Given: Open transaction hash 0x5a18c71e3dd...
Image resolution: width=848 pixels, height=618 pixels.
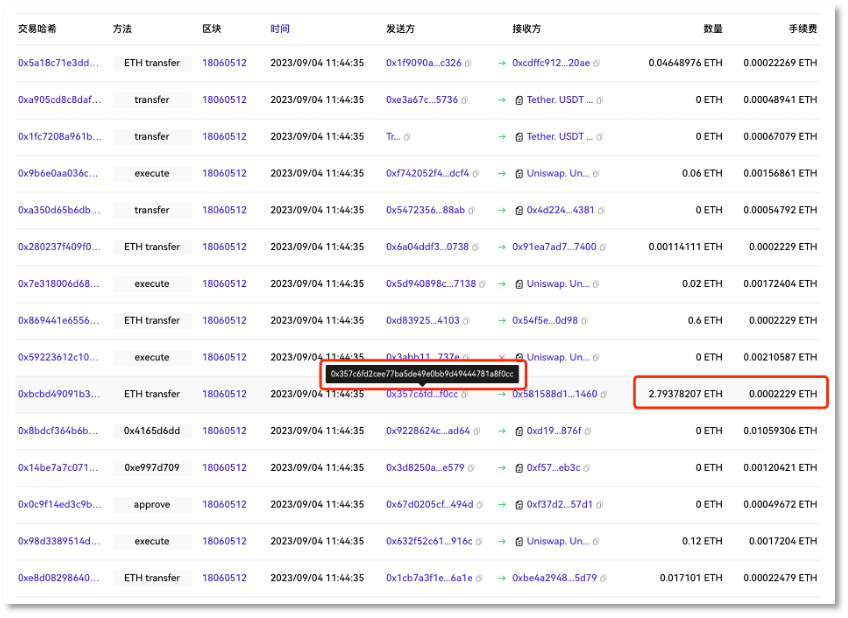Looking at the screenshot, I should tap(58, 63).
